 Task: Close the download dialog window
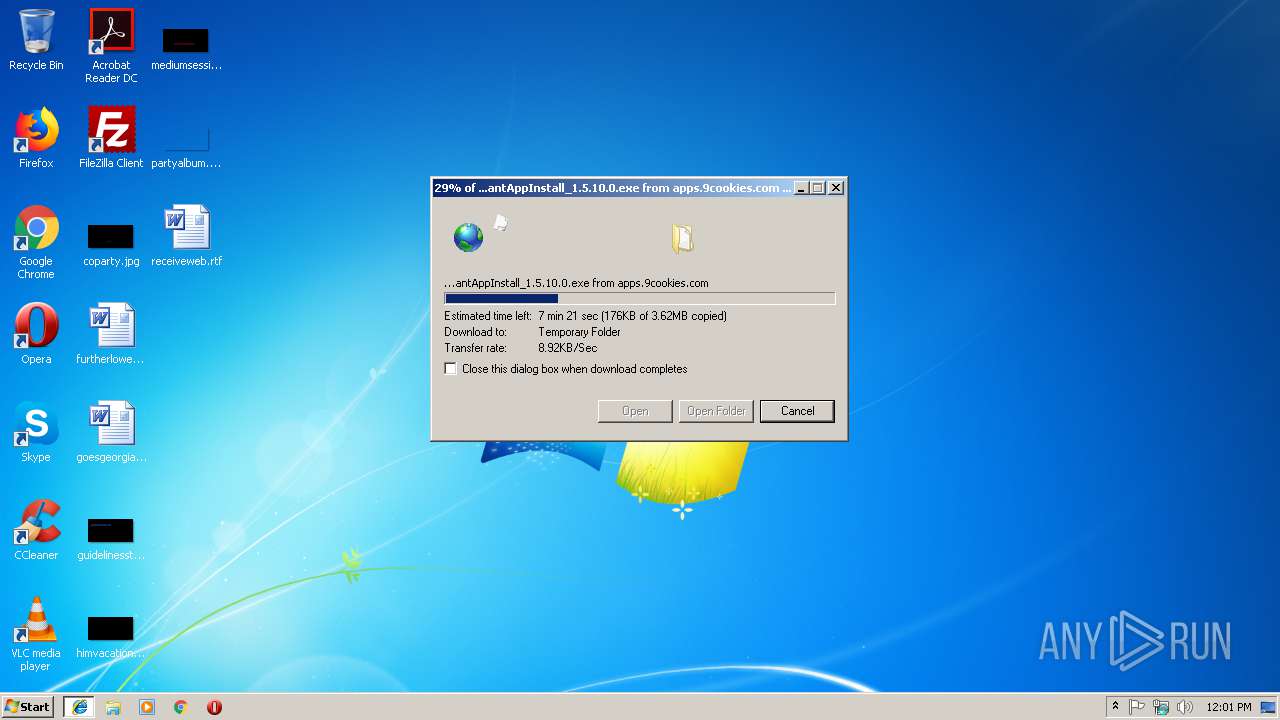(836, 188)
